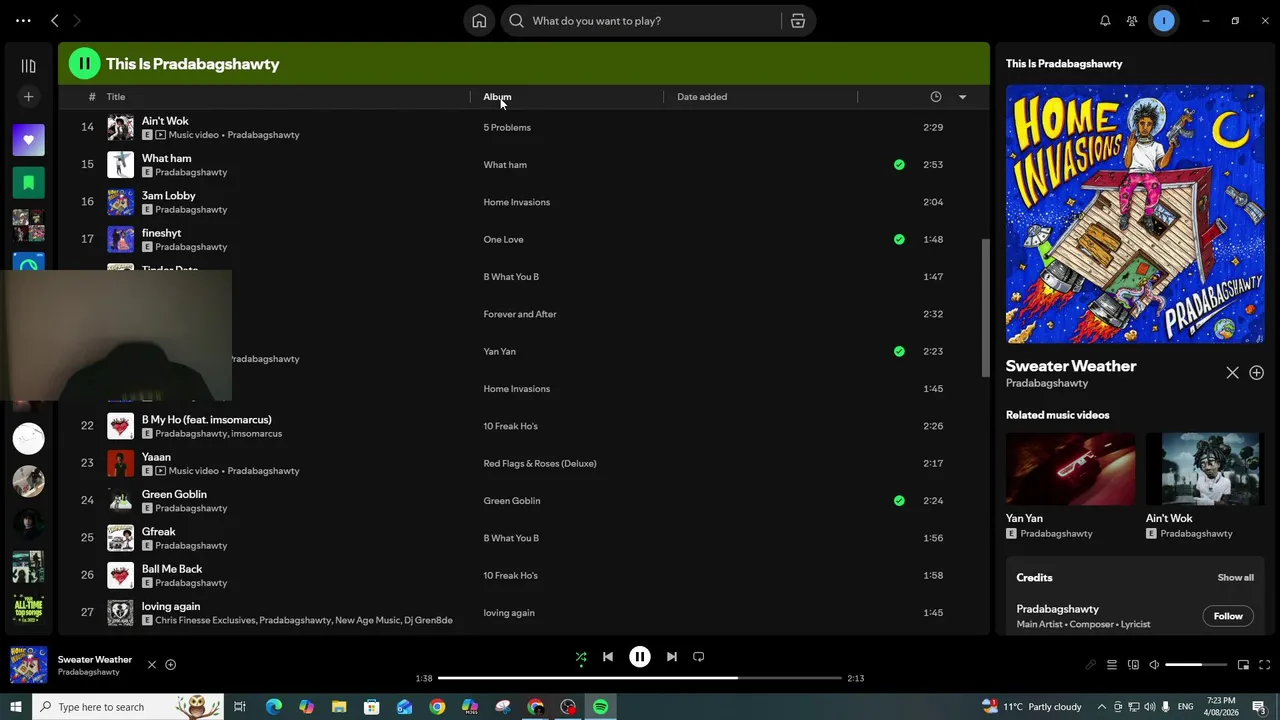Sort by duration clock icon

coord(936,97)
